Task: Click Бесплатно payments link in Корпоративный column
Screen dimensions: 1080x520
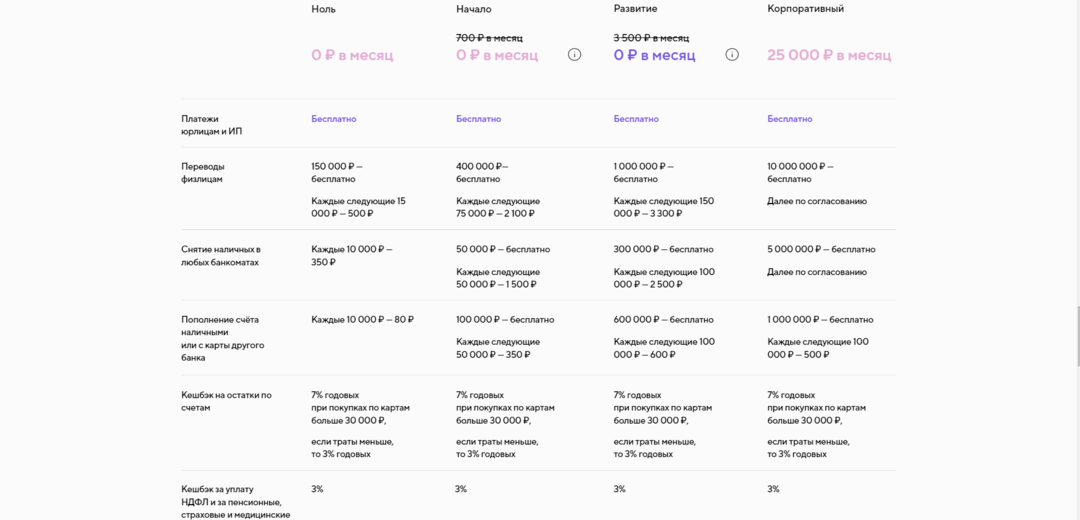Action: [790, 119]
